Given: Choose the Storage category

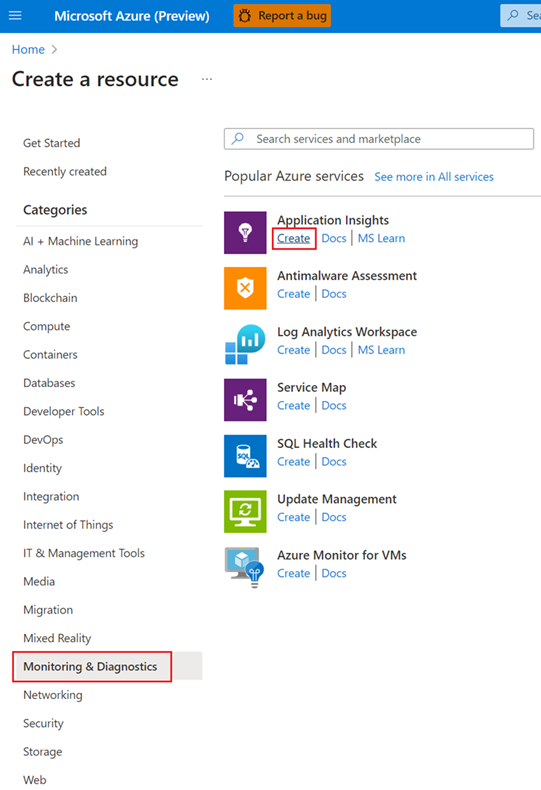Looking at the screenshot, I should click(x=43, y=752).
